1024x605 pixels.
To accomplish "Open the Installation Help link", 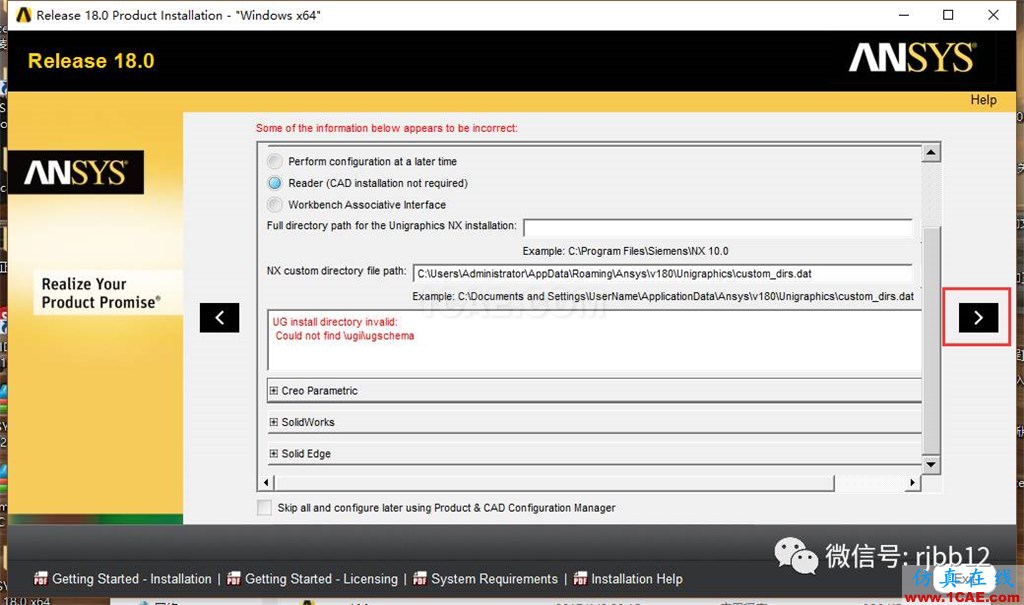I will [637, 579].
